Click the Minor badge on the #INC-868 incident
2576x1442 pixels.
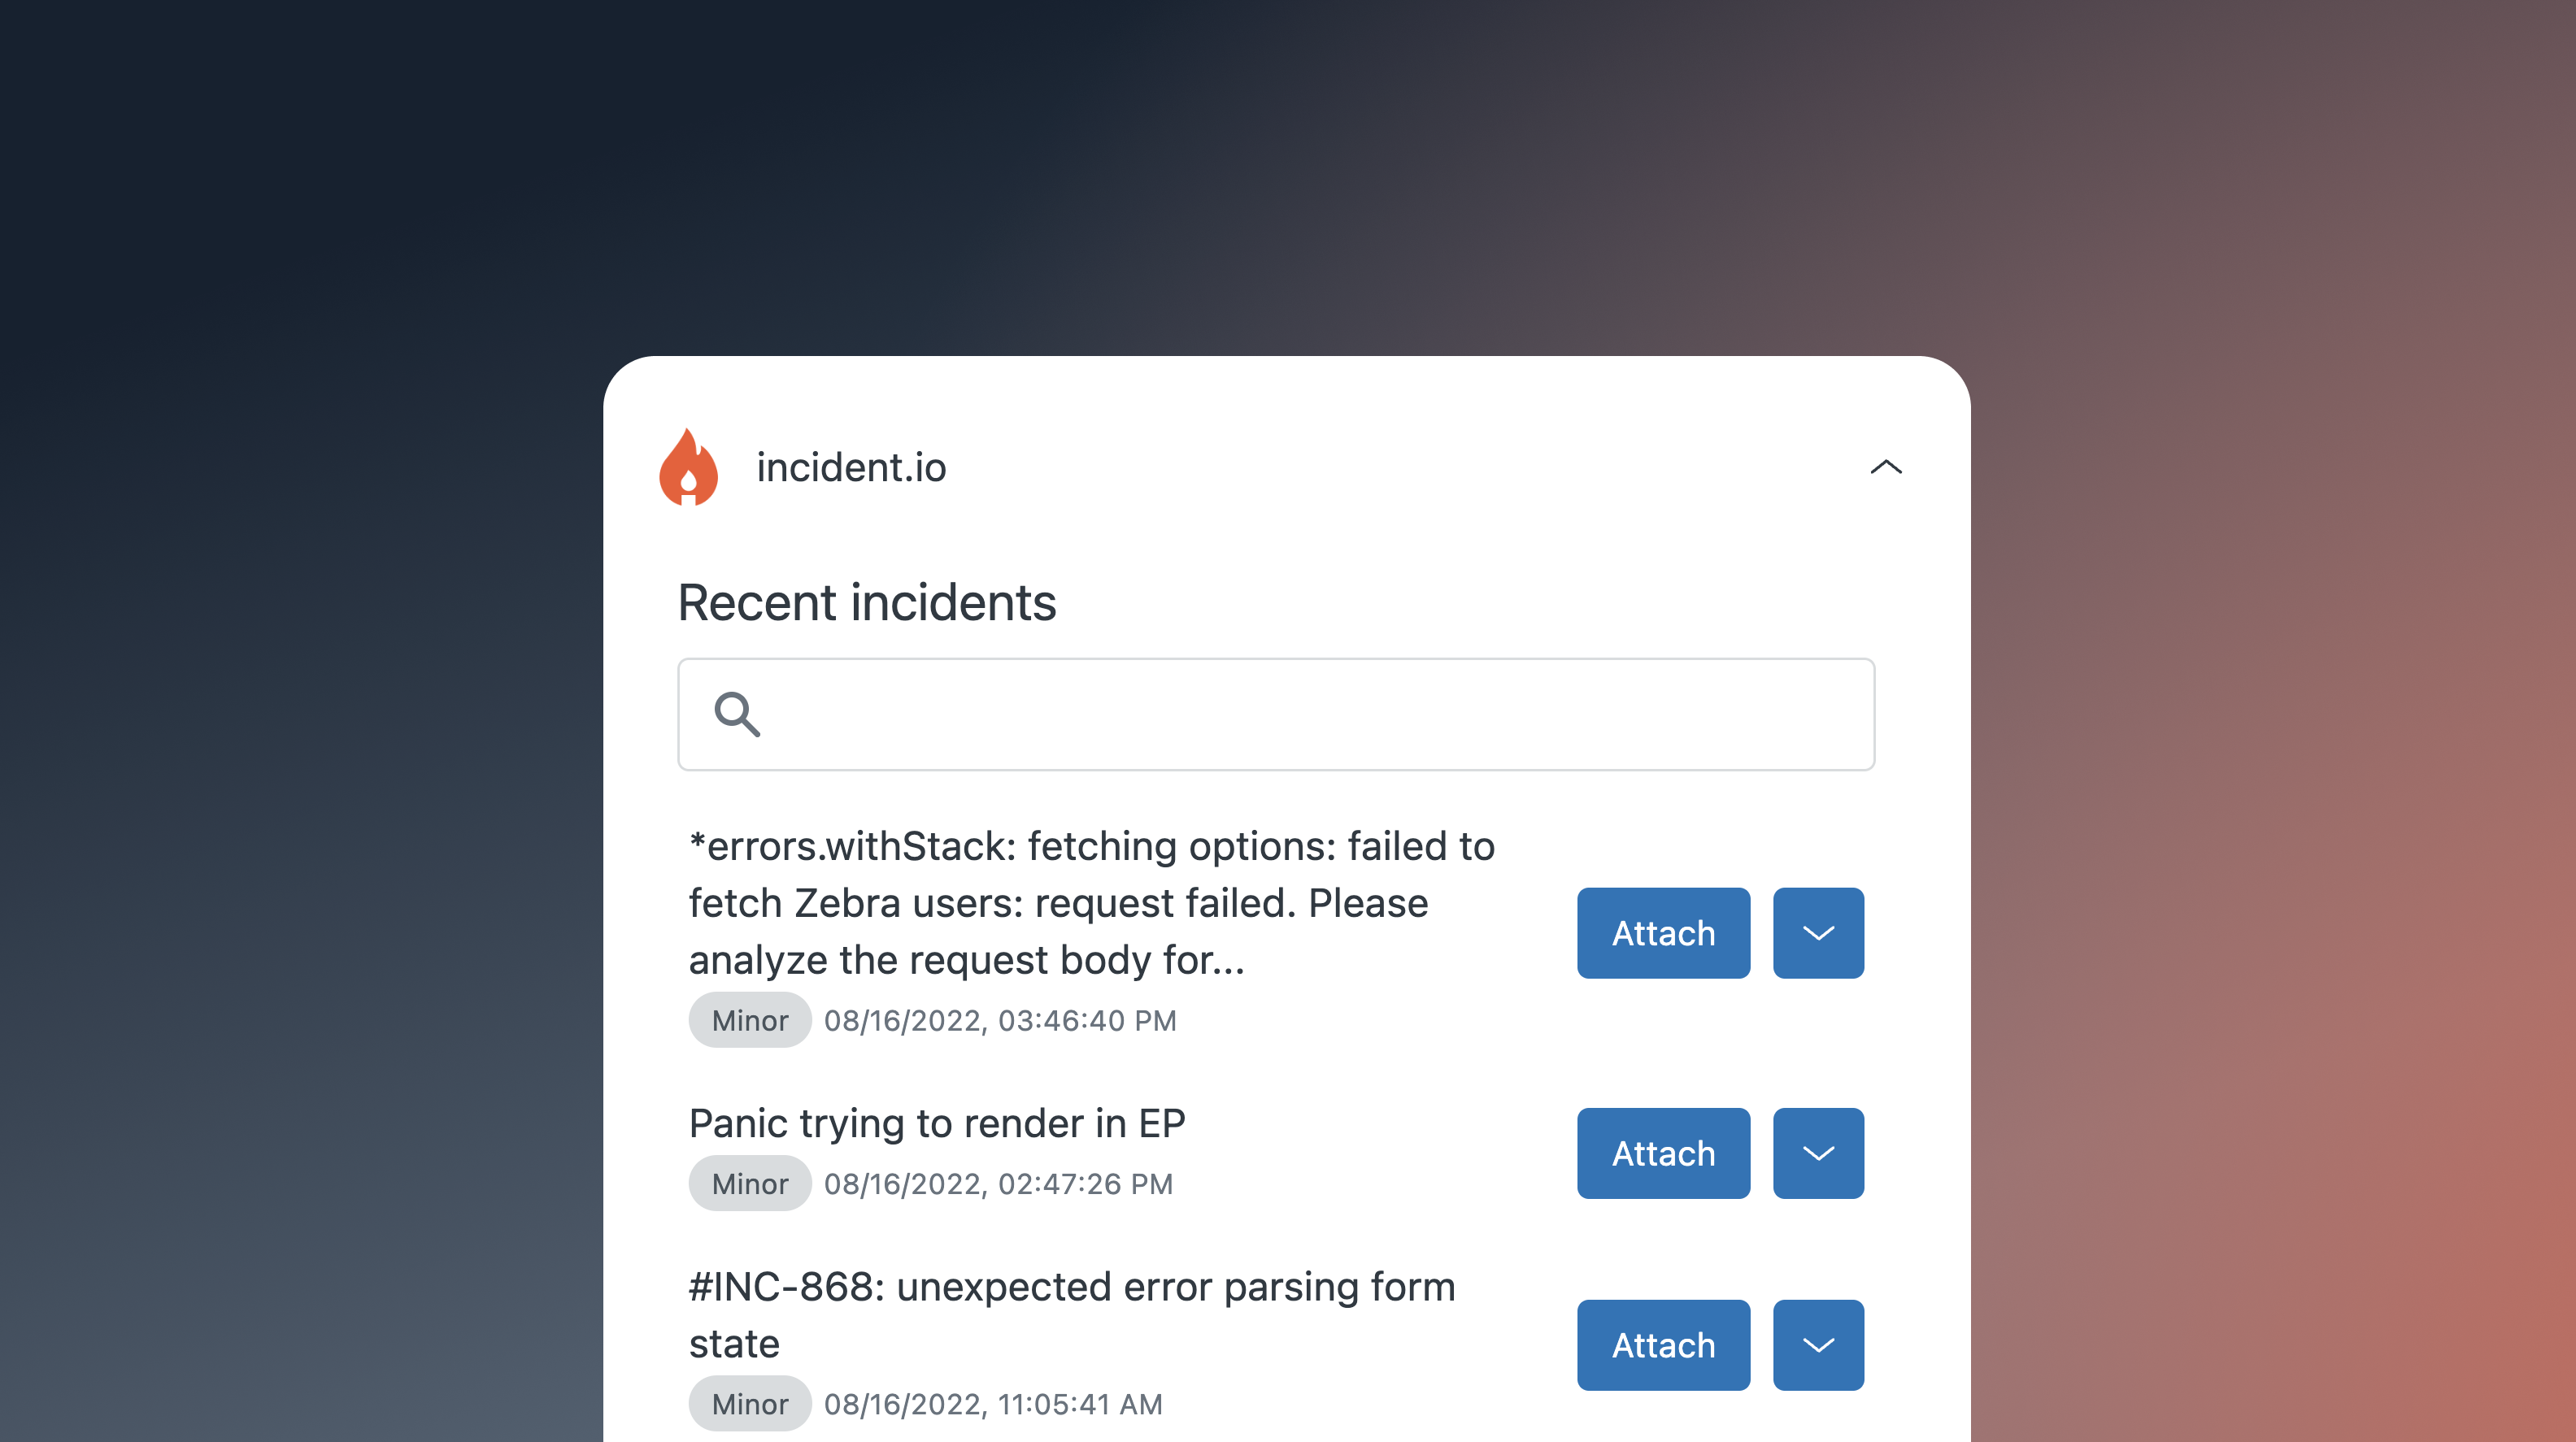750,1403
